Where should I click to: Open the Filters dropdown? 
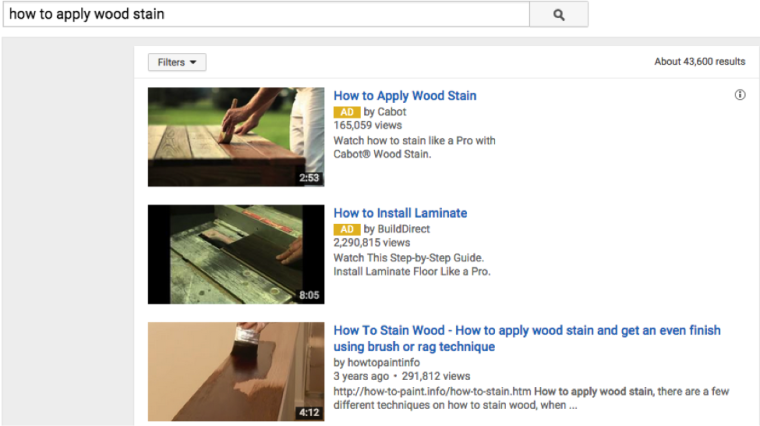coord(177,62)
